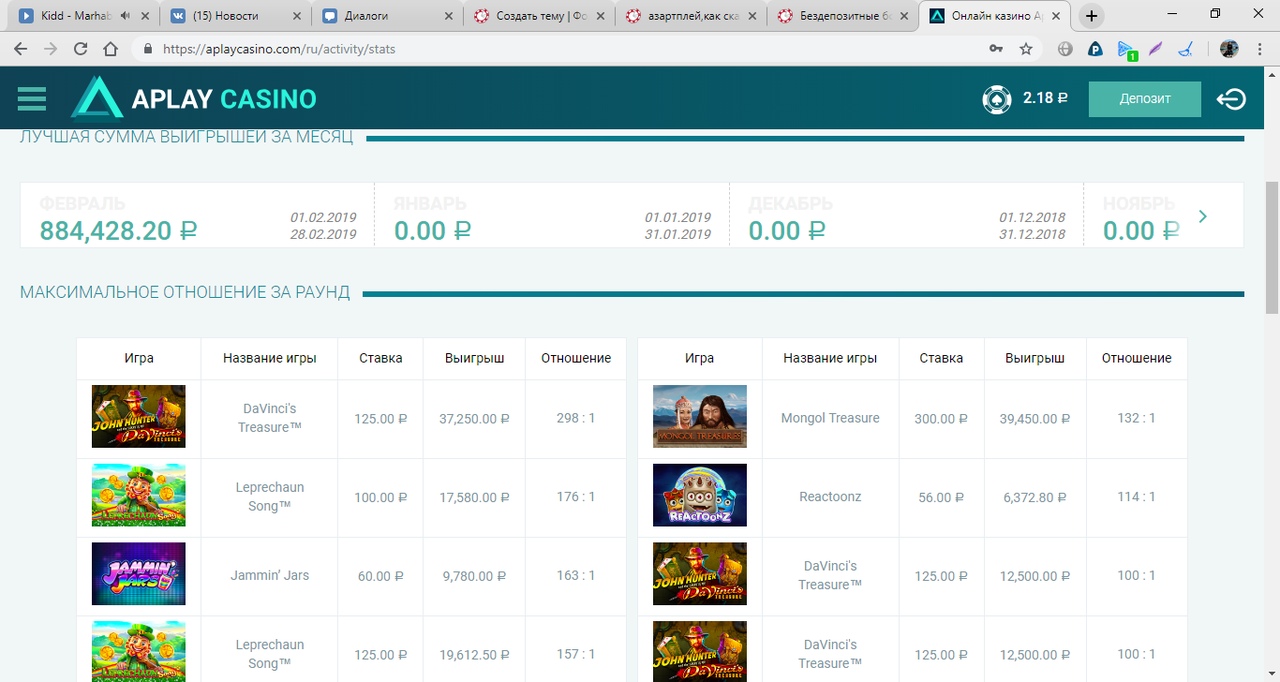
Task: Click the 300.00 ₽ bet cell
Action: tap(941, 418)
